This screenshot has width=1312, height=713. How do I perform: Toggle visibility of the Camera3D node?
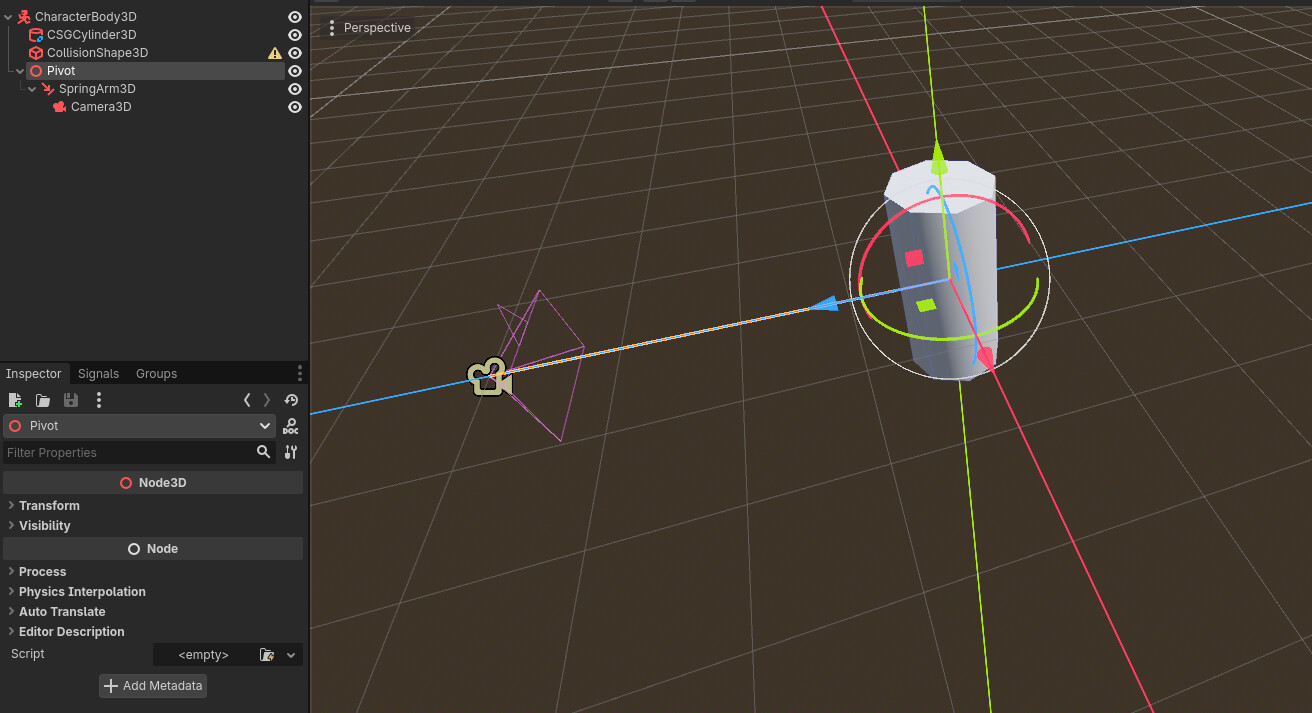click(x=295, y=107)
